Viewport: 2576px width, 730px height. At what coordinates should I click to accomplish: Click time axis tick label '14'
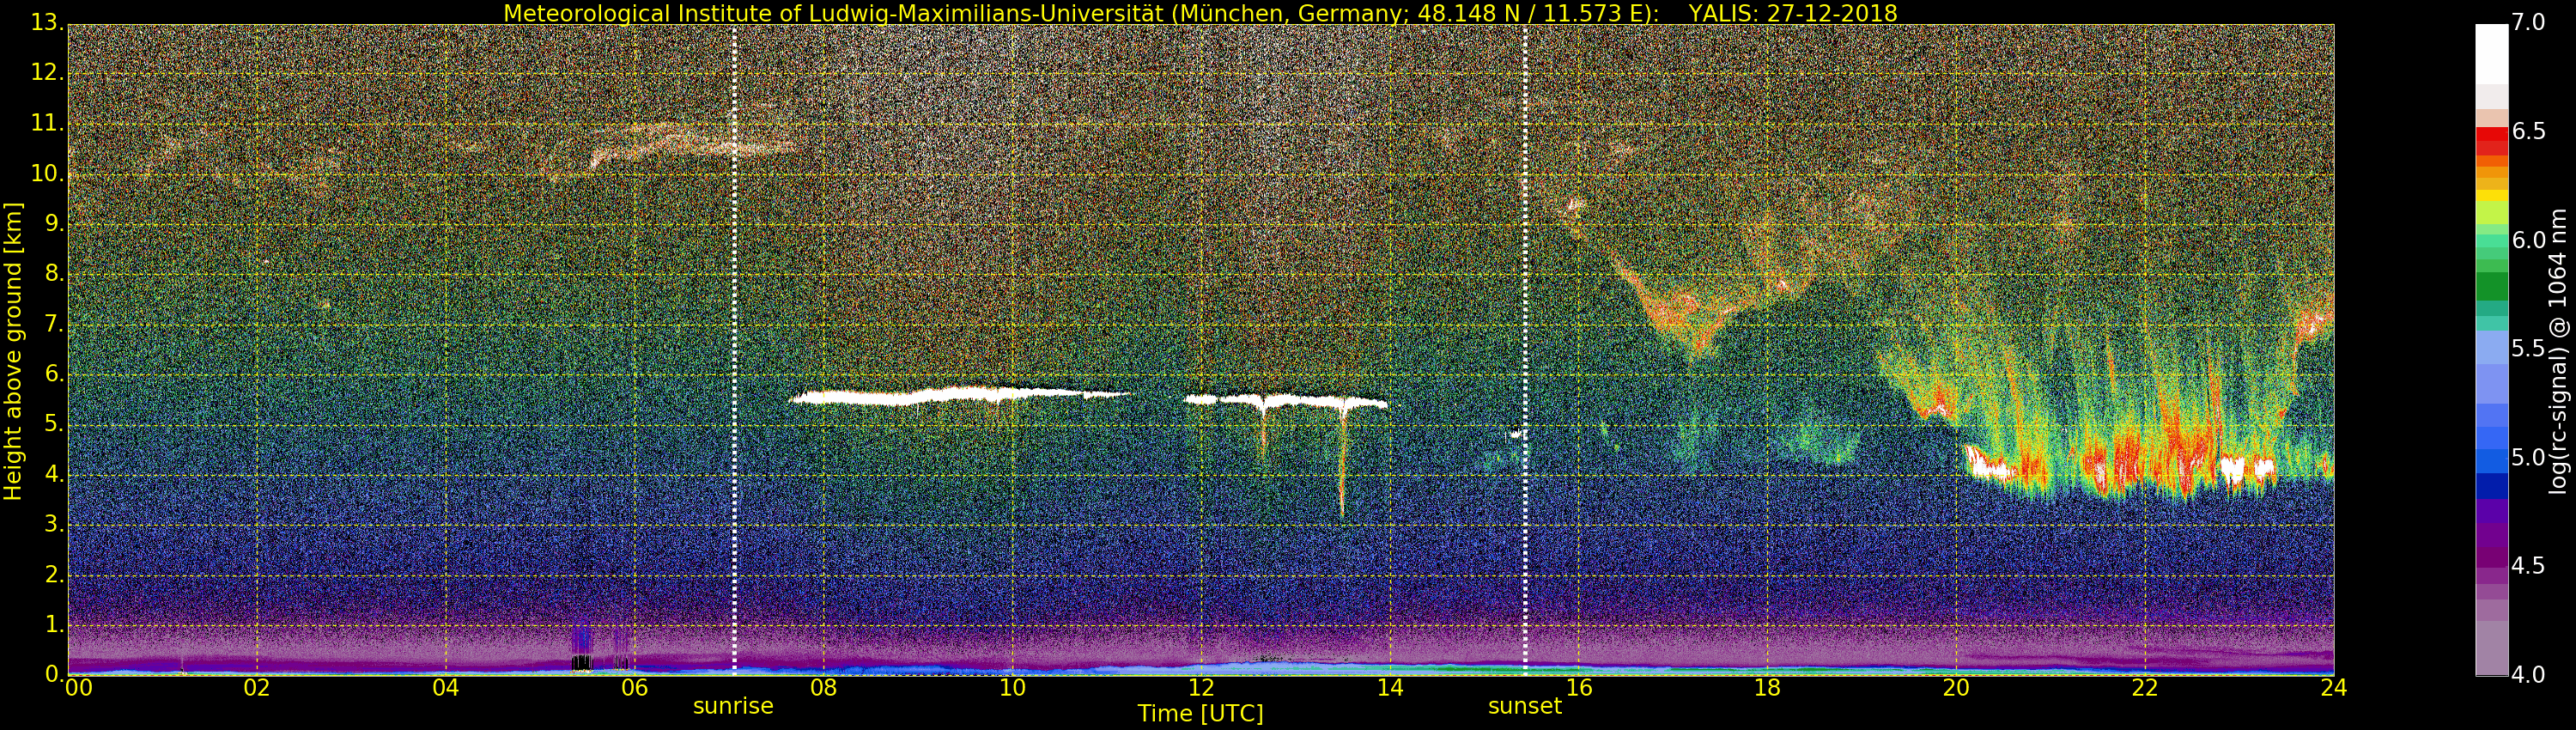[1390, 688]
